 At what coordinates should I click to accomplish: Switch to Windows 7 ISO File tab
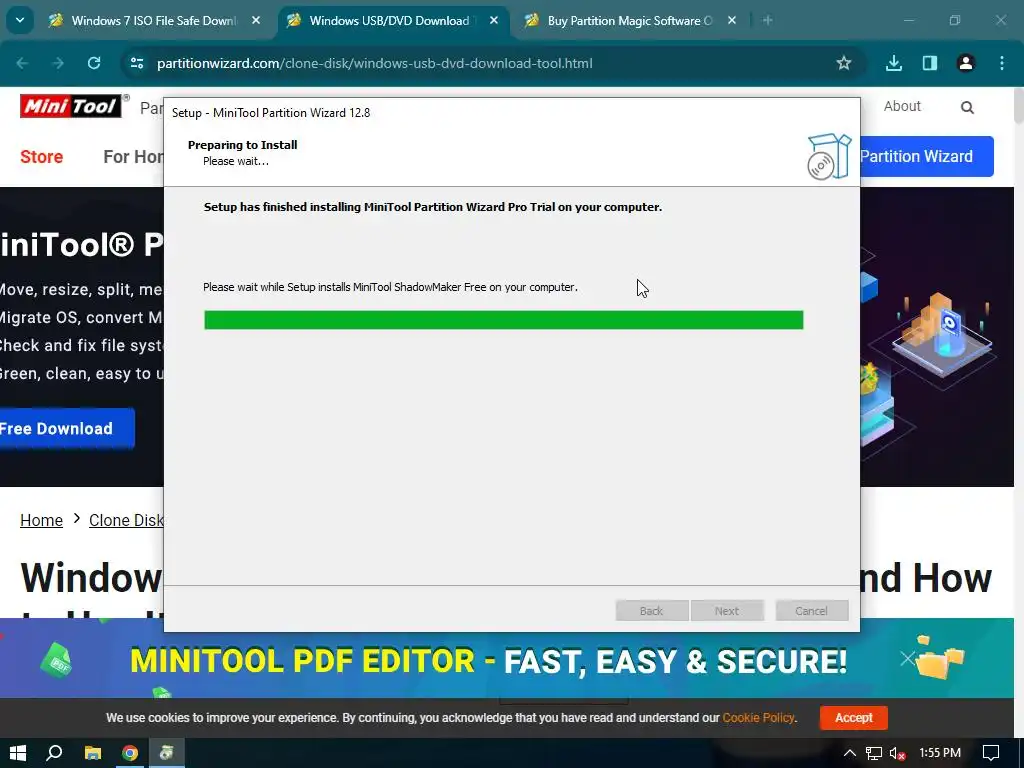[155, 21]
